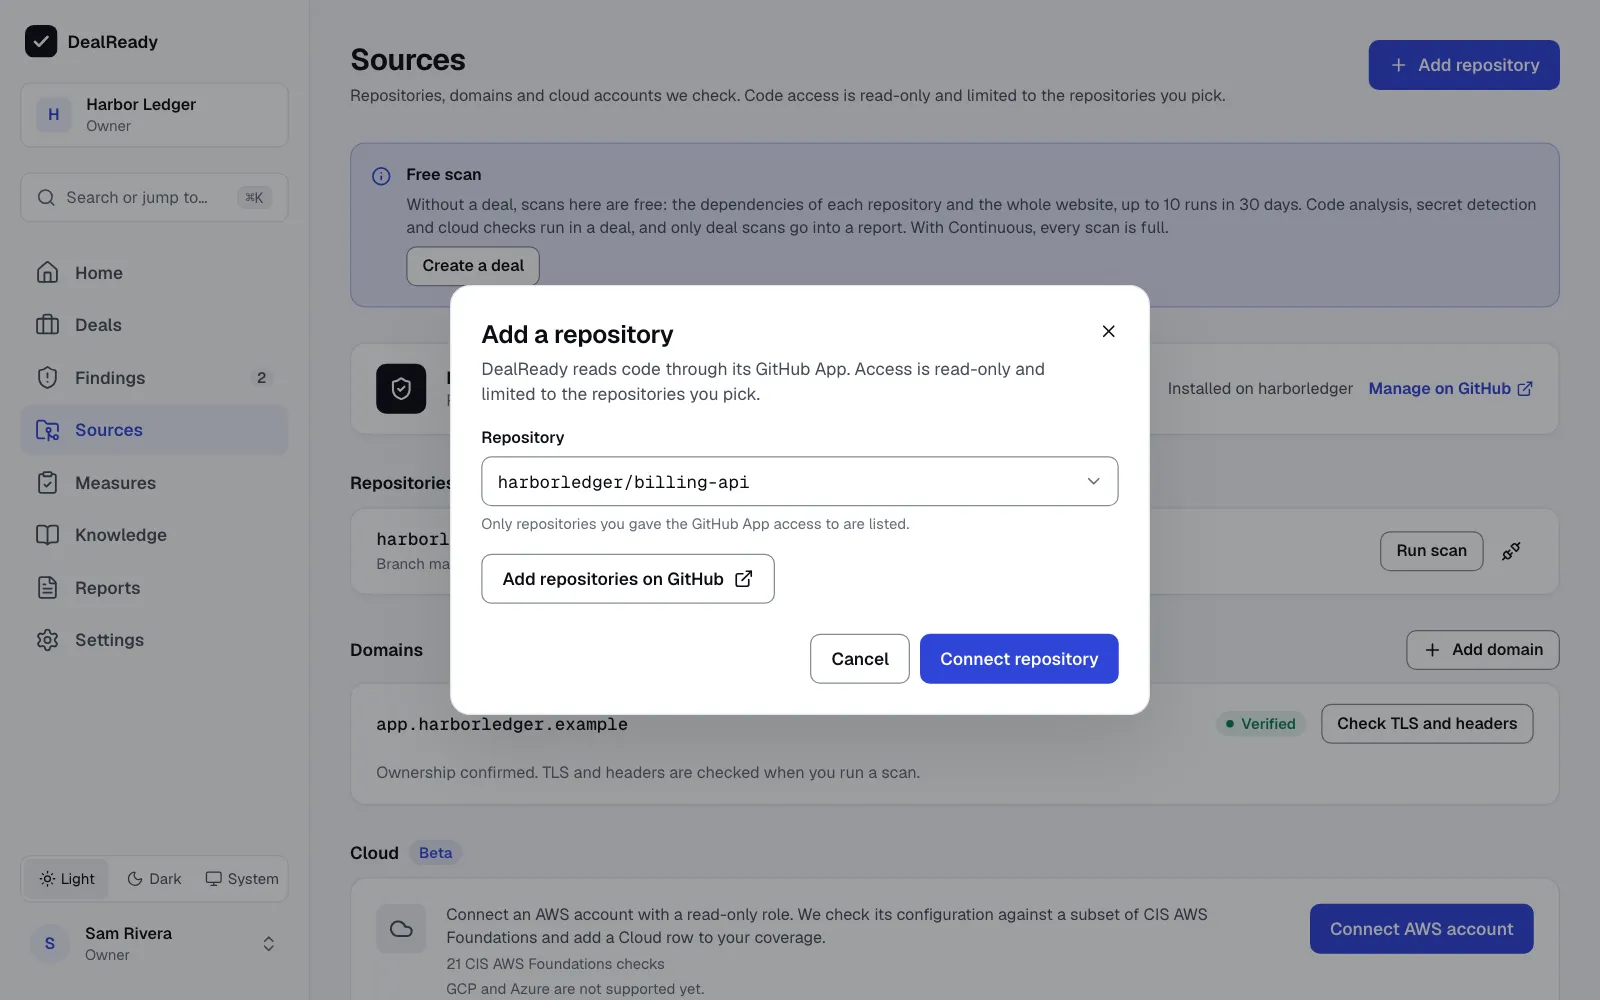Open Manage on GitHub link
Viewport: 1600px width, 1000px height.
click(1450, 389)
